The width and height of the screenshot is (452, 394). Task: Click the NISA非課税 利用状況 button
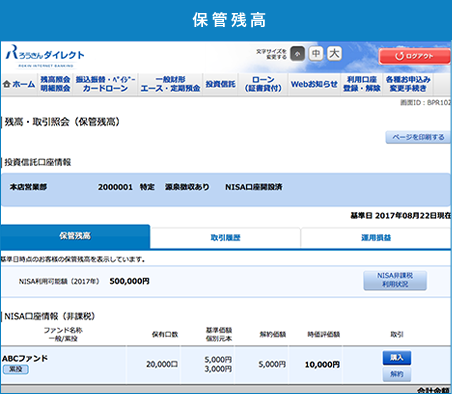pyautogui.click(x=395, y=280)
